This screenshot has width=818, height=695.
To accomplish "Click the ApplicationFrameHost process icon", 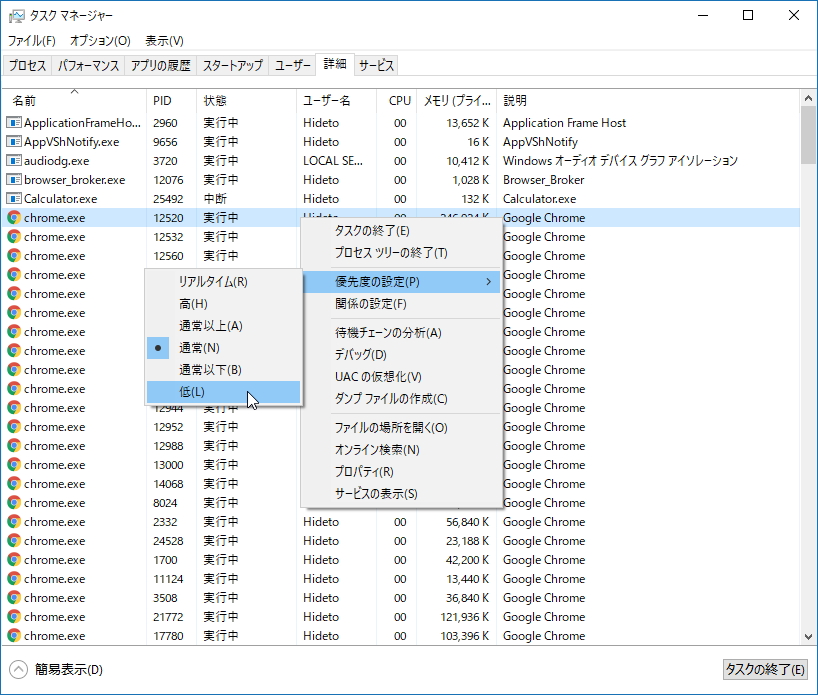I will coord(14,123).
